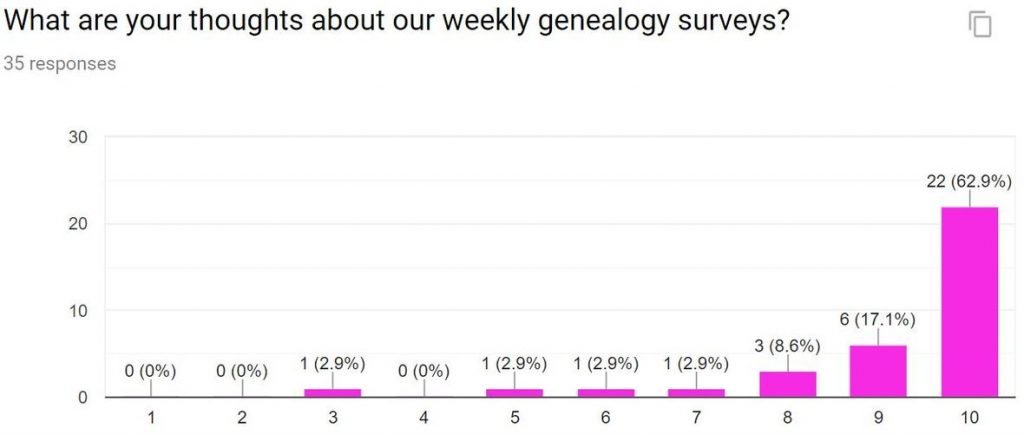Select the "6 (17.1%)" data label
The image size is (1024, 435).
coord(878,320)
